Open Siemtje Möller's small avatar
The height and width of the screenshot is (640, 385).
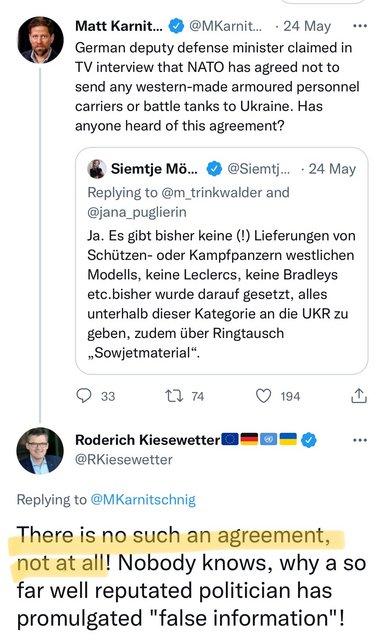click(x=97, y=169)
